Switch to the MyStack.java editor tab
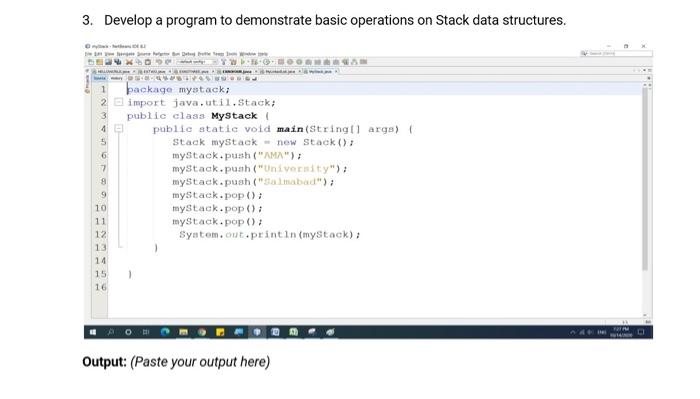The width and height of the screenshot is (700, 399). (320, 71)
